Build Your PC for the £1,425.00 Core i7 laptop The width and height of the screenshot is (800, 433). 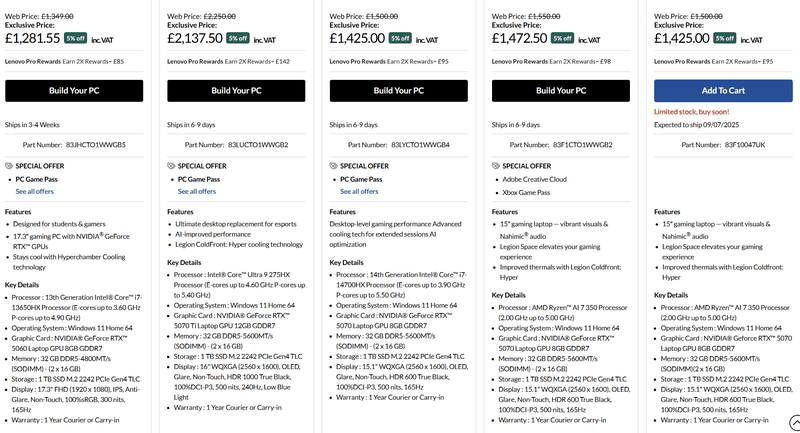(x=398, y=91)
